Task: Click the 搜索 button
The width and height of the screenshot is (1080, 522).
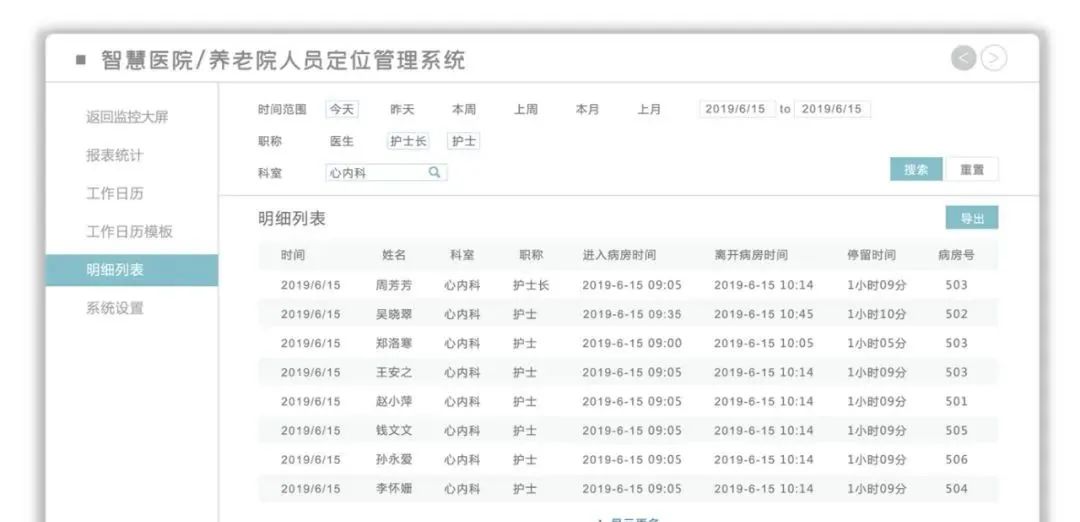Action: pos(915,170)
